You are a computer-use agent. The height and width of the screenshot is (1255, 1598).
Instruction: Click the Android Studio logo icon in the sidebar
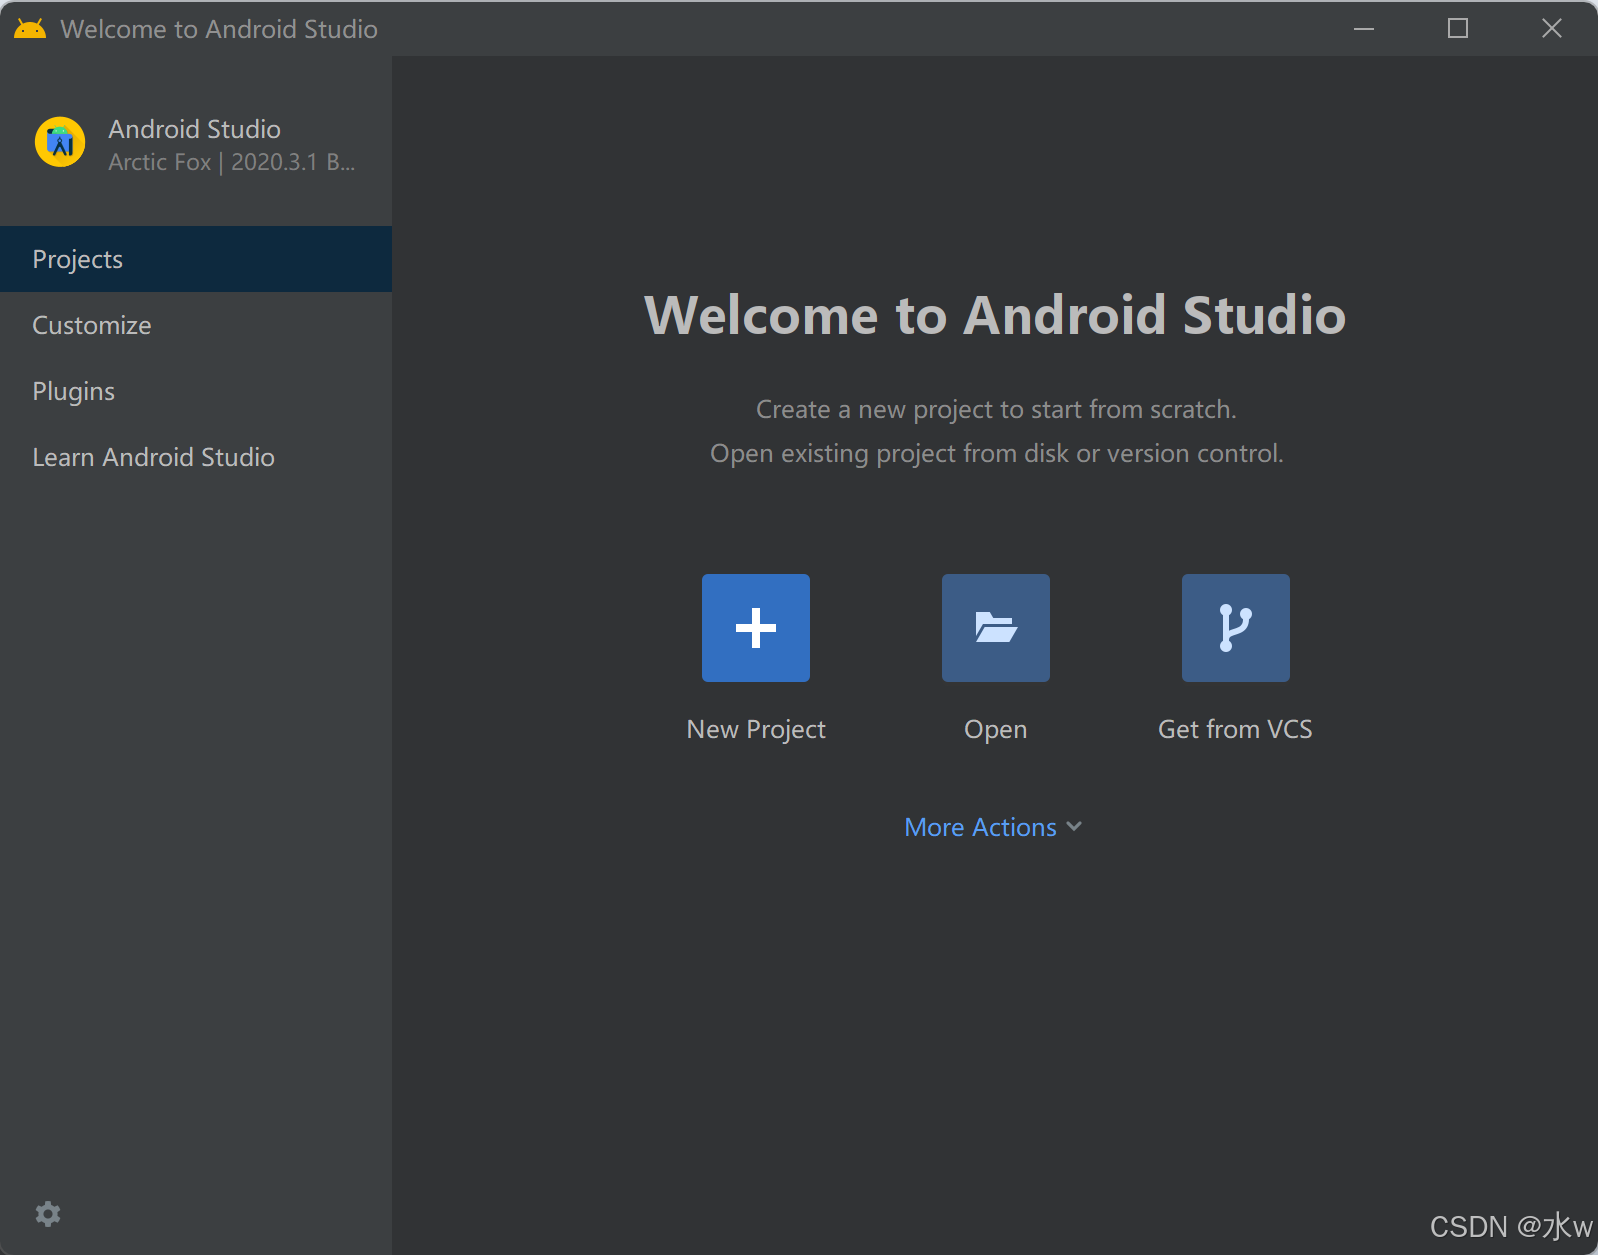(60, 142)
